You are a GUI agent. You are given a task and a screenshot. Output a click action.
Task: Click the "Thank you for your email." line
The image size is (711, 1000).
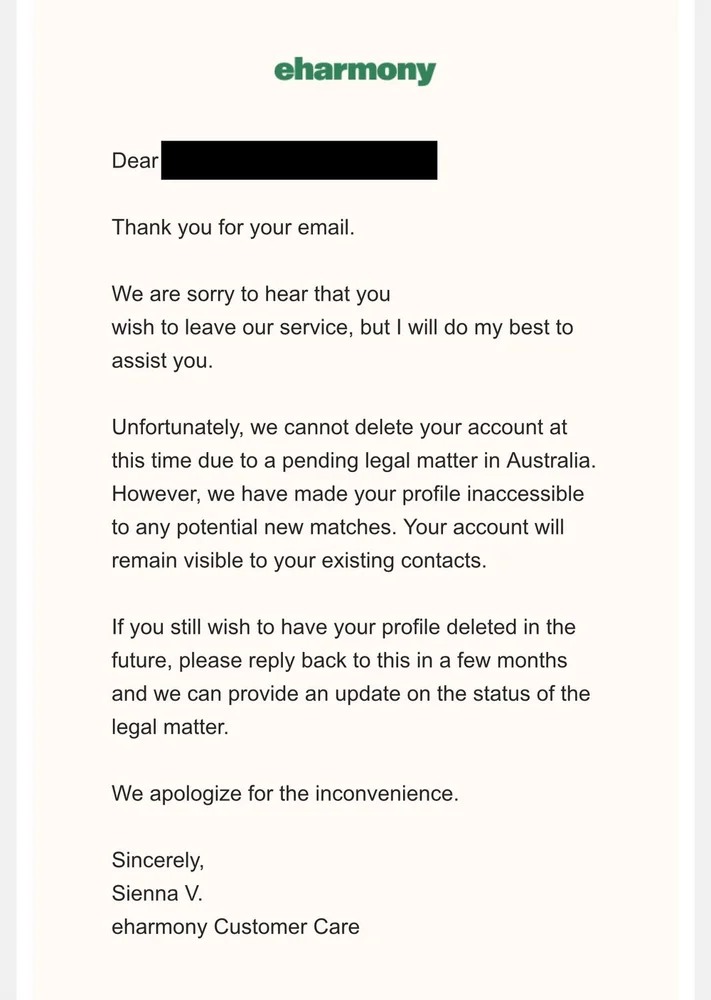click(x=233, y=227)
